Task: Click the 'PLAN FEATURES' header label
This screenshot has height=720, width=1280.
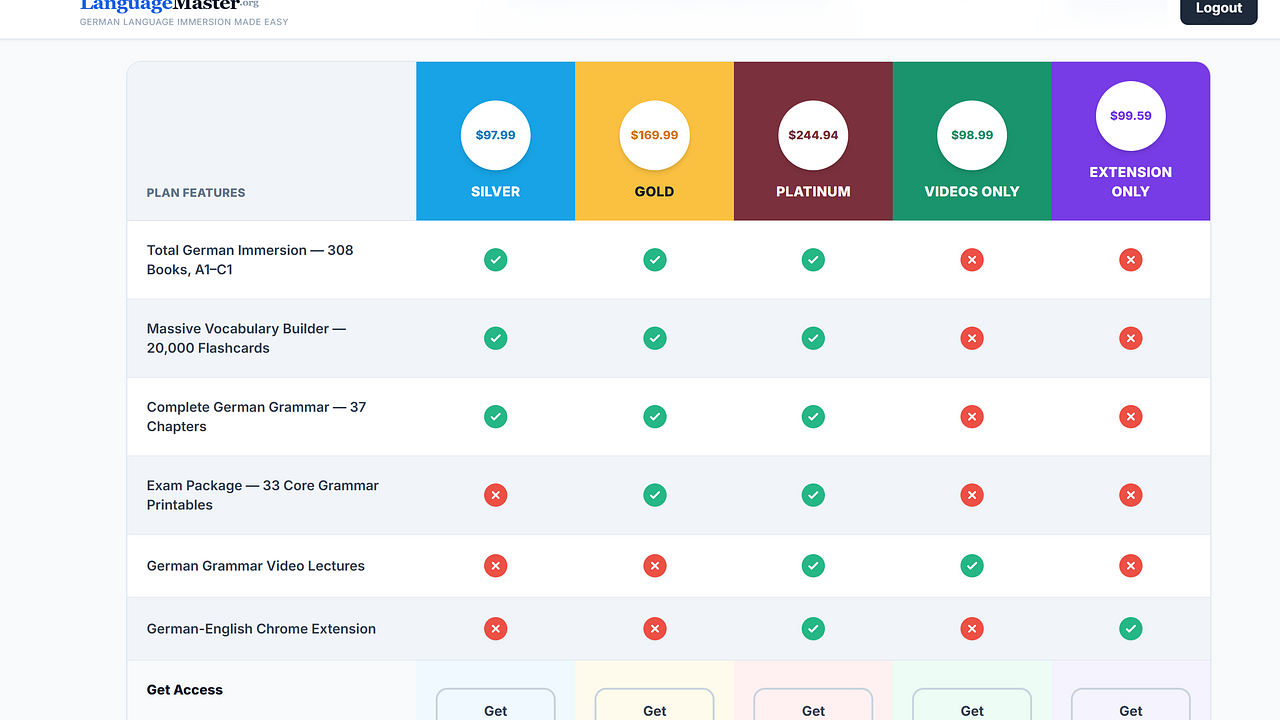Action: pos(196,193)
